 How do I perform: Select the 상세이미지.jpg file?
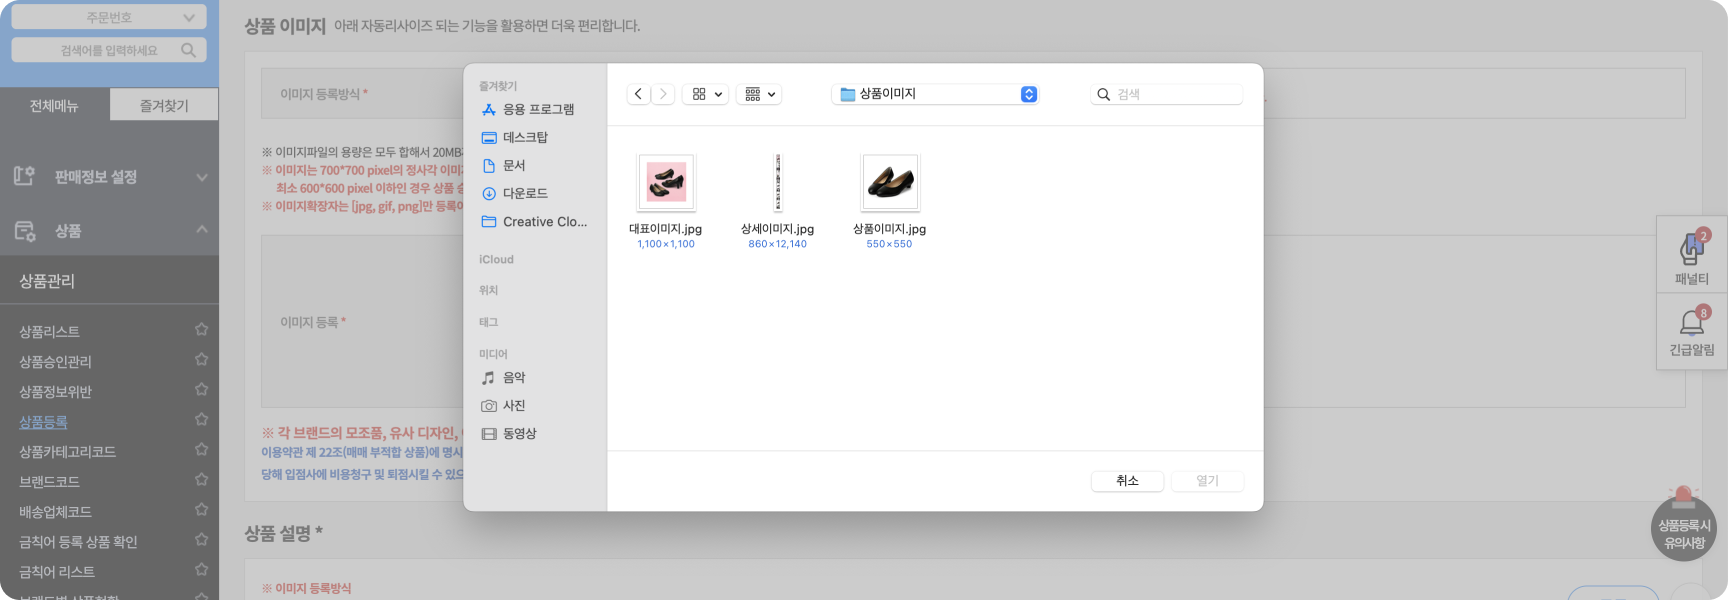(x=777, y=183)
